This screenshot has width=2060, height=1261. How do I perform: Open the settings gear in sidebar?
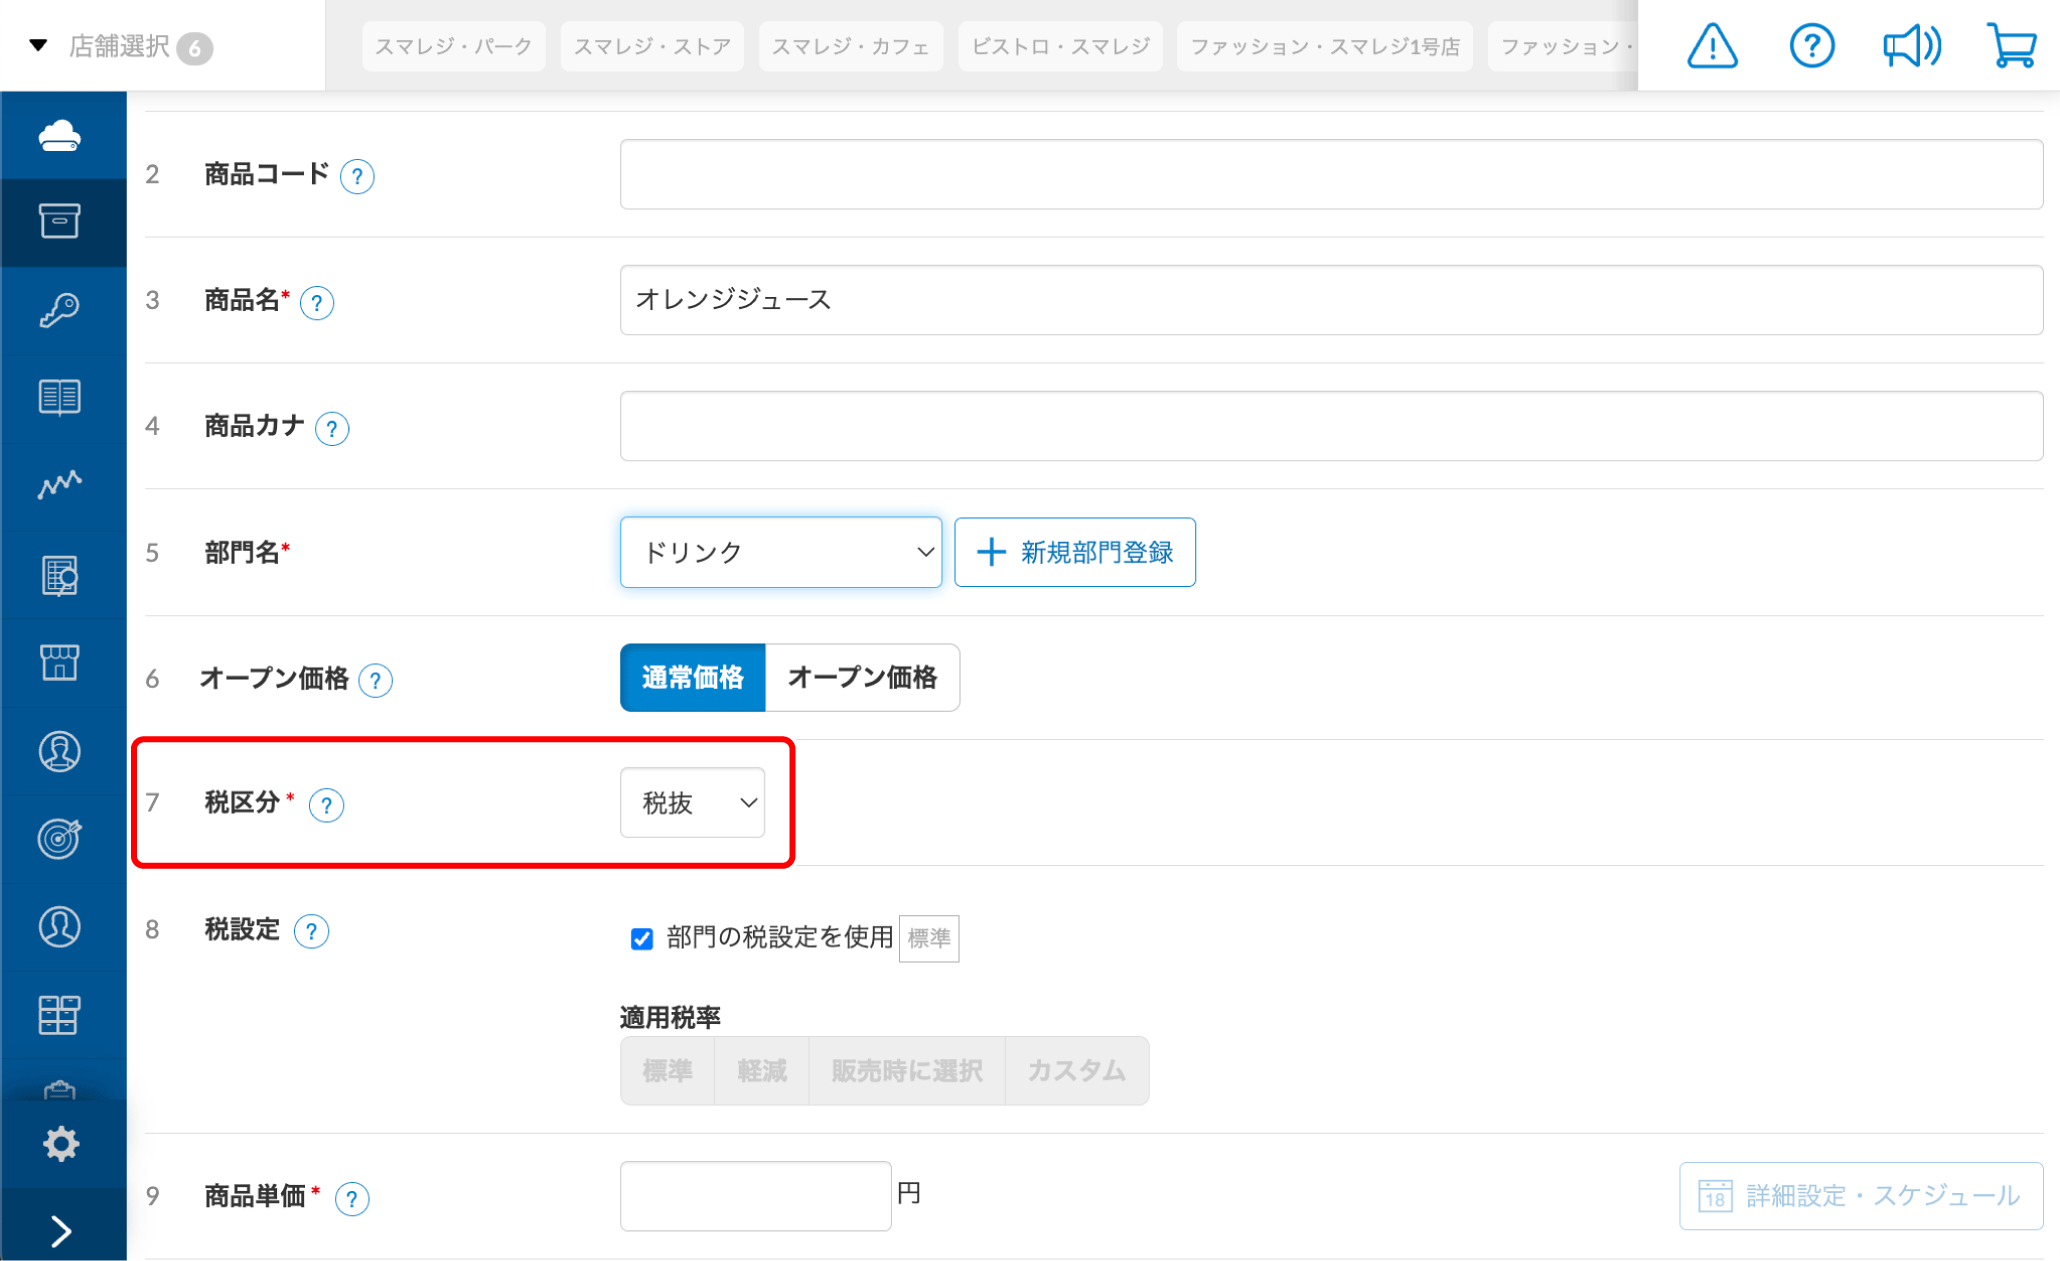pos(62,1143)
